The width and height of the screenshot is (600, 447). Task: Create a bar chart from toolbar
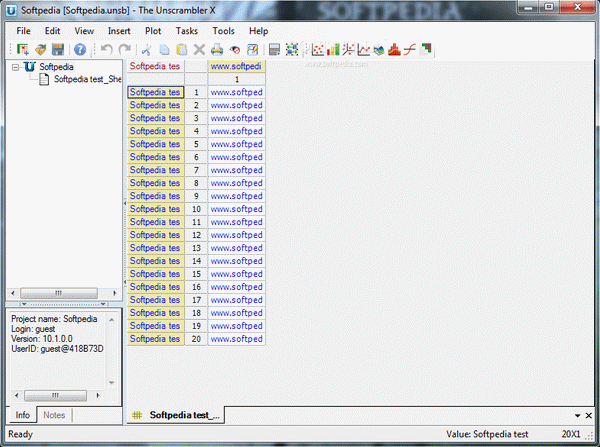pos(333,49)
